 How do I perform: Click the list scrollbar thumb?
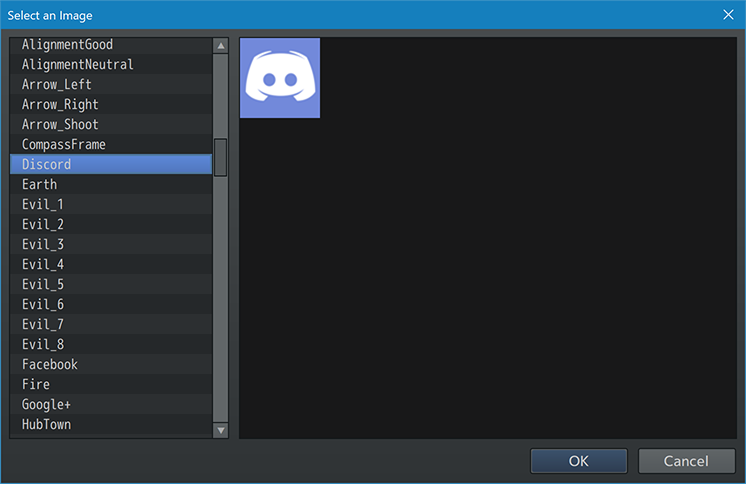(x=220, y=158)
